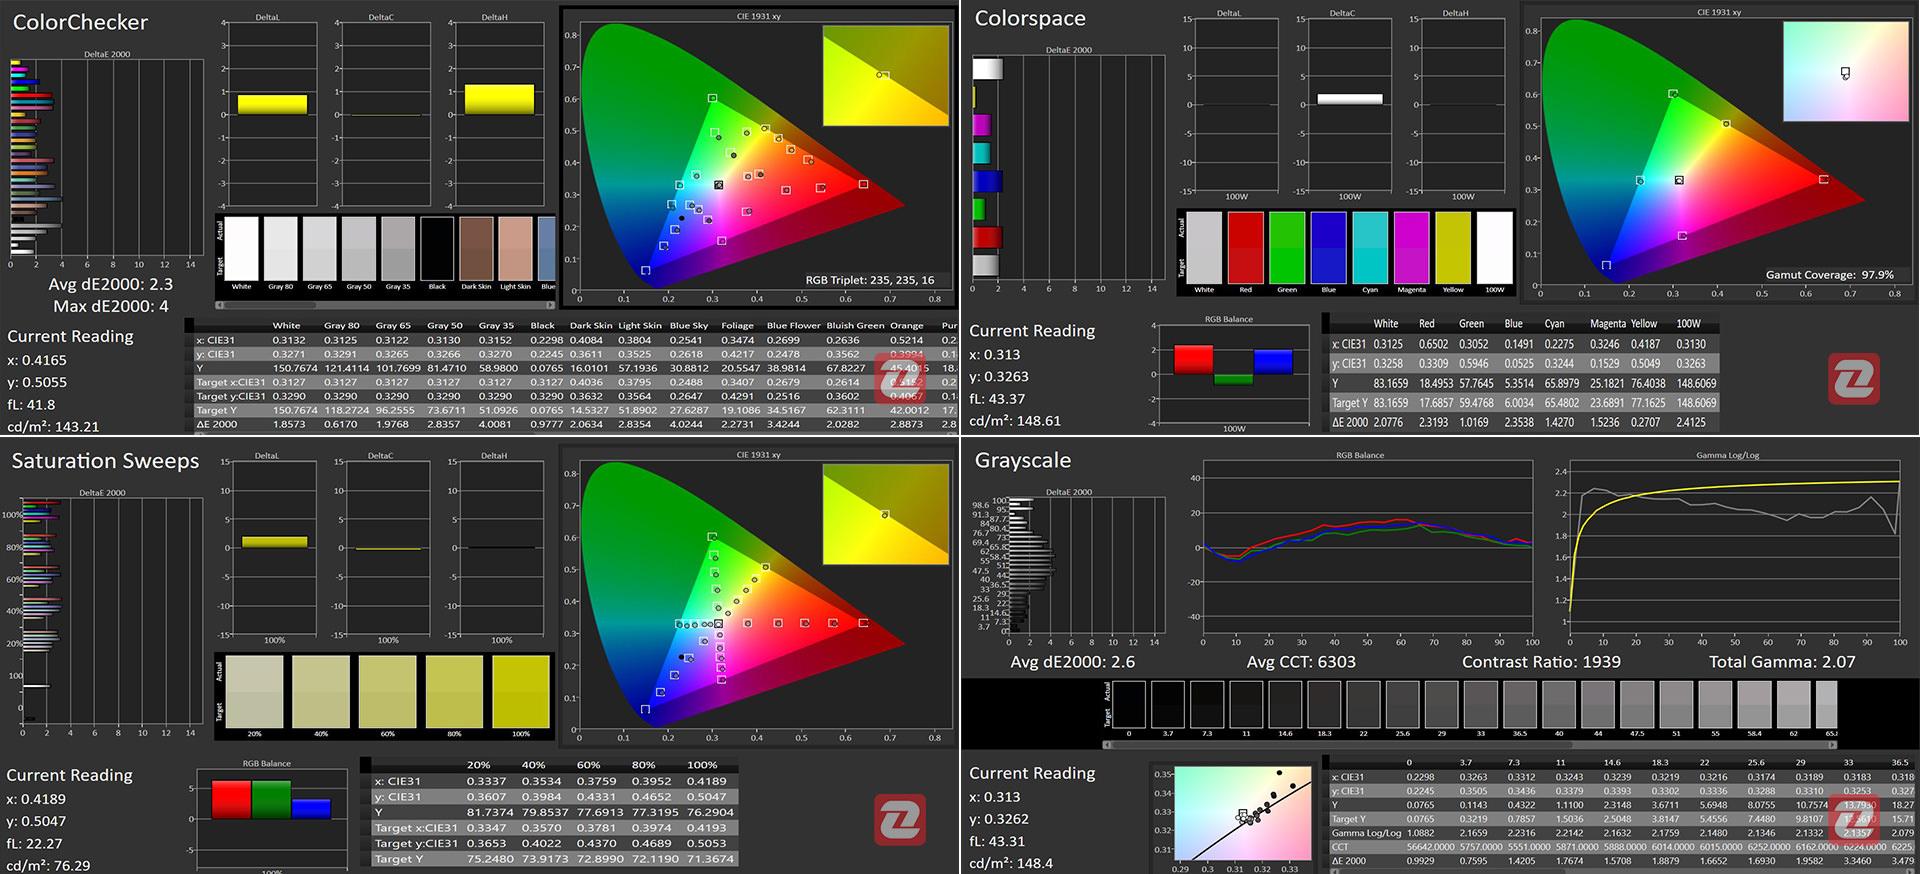This screenshot has width=1920, height=874.
Task: Select the Magenta swatch in Colorspace
Action: point(1411,247)
